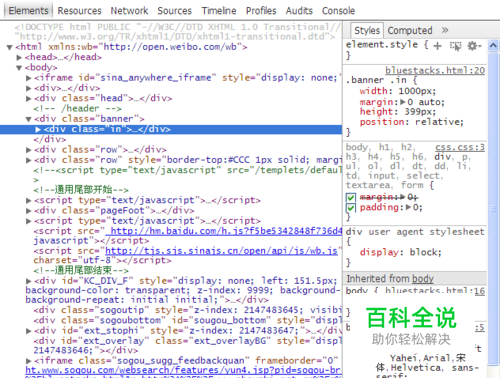Click the Styles pane vertical scrollbar
500x378 pixels.
point(493,208)
